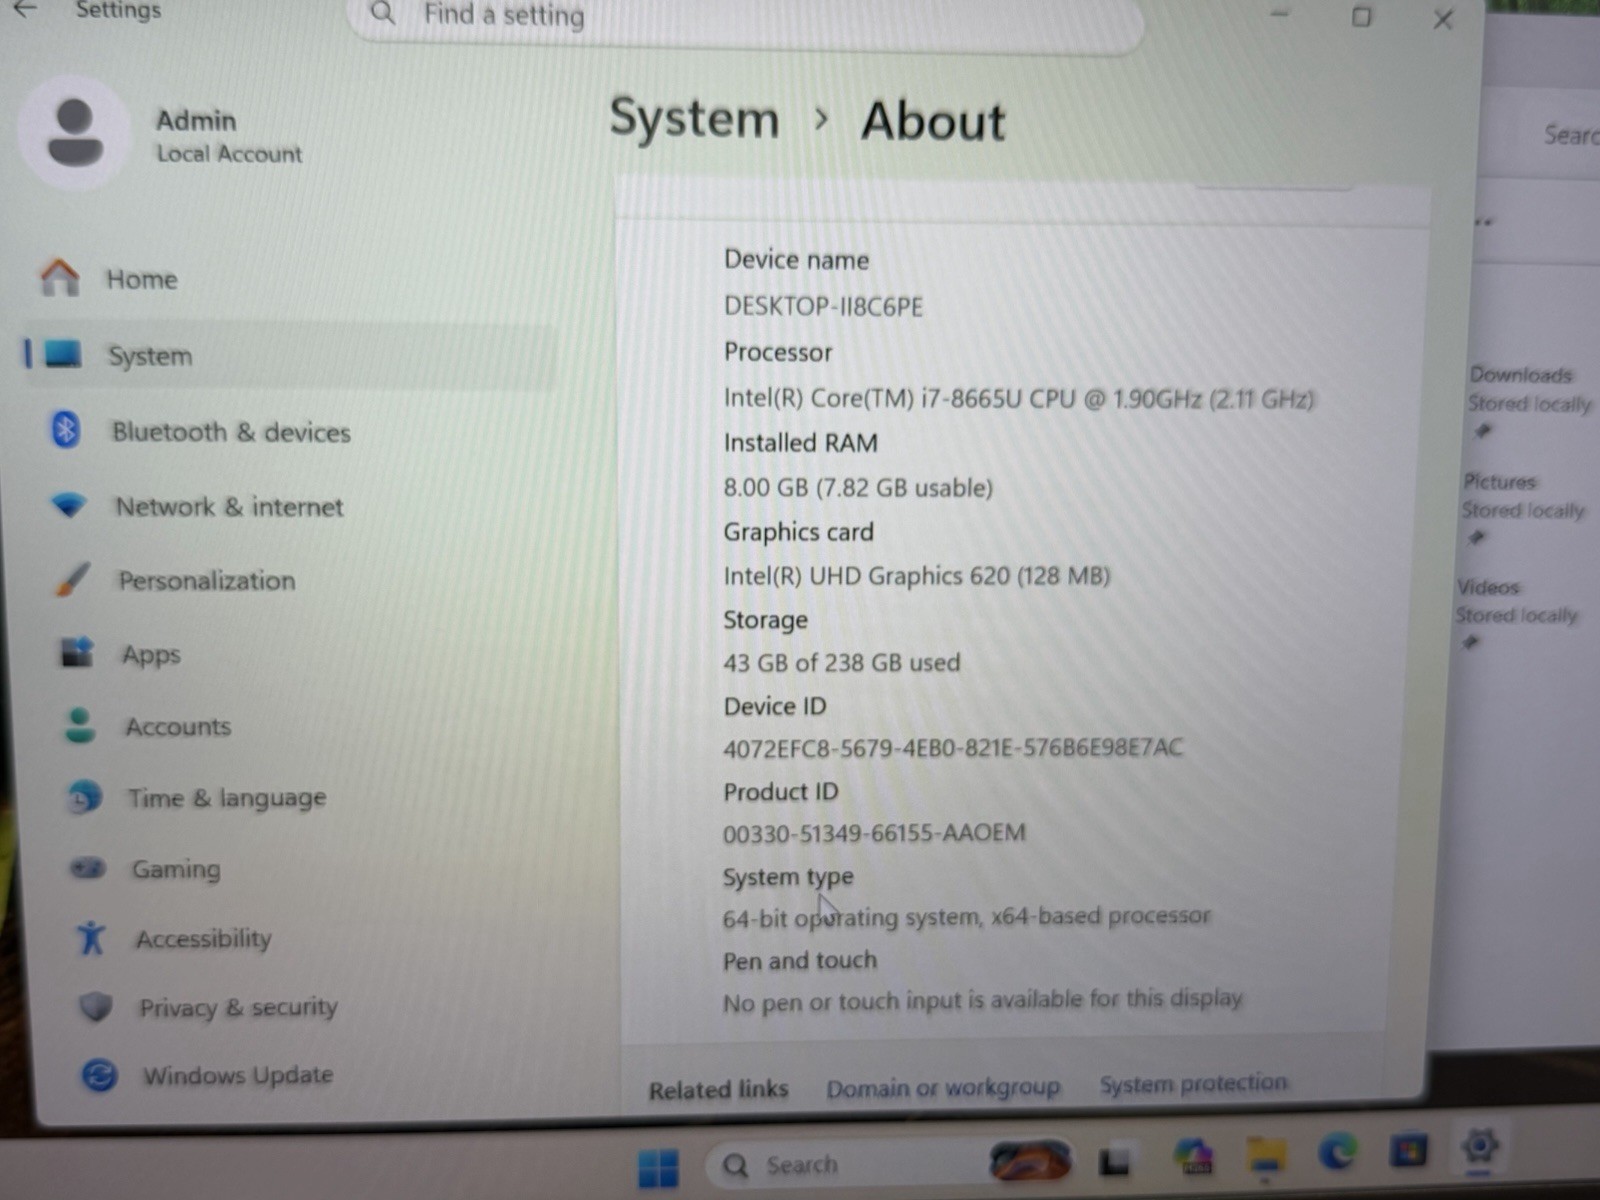Click the Accounts person icon
The height and width of the screenshot is (1200, 1600).
click(x=80, y=725)
